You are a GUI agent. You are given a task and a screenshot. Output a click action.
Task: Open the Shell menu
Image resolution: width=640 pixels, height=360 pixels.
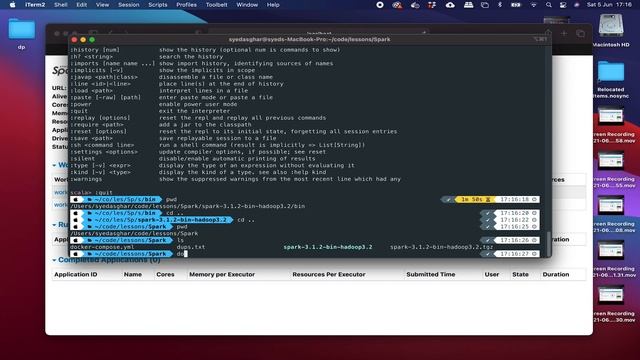61,5
